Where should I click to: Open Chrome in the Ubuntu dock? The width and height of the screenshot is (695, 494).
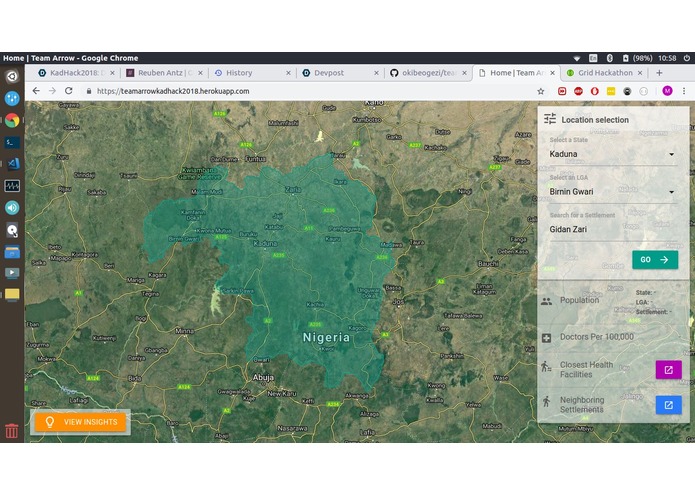point(12,121)
